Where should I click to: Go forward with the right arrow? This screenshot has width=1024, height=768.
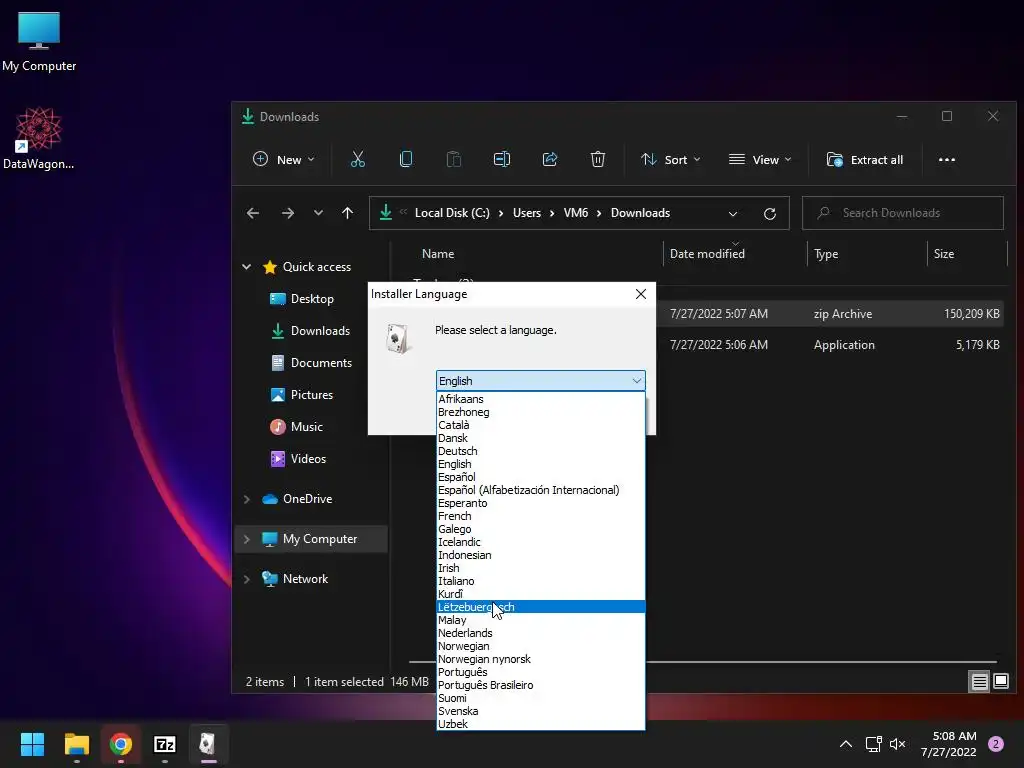287,213
